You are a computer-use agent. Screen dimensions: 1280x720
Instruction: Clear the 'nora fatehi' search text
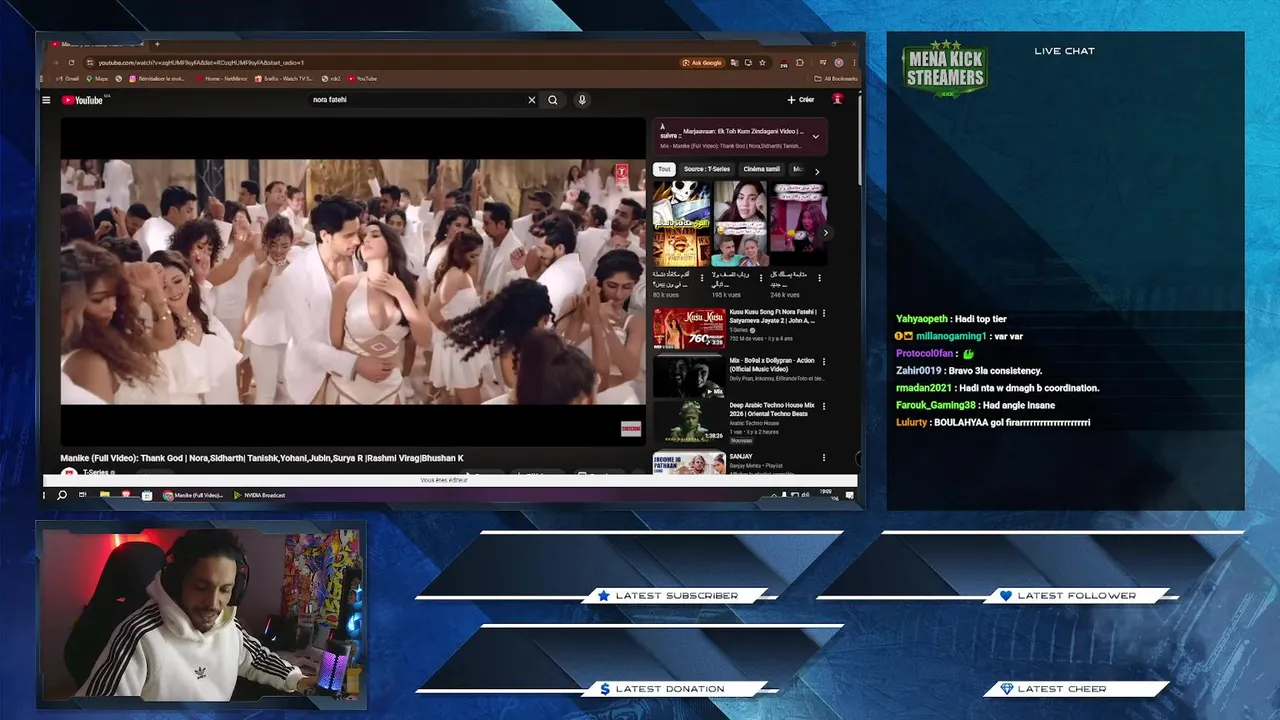point(531,100)
